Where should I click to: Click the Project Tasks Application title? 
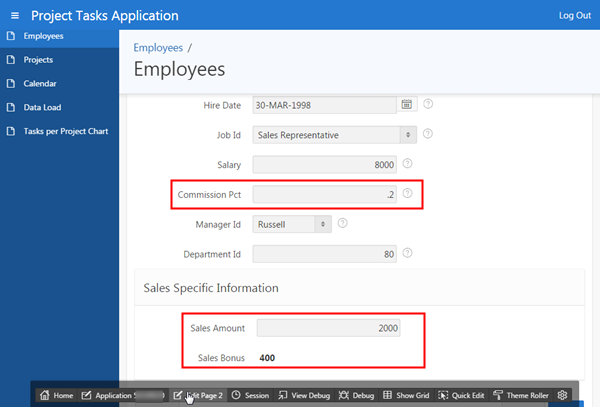(x=104, y=16)
